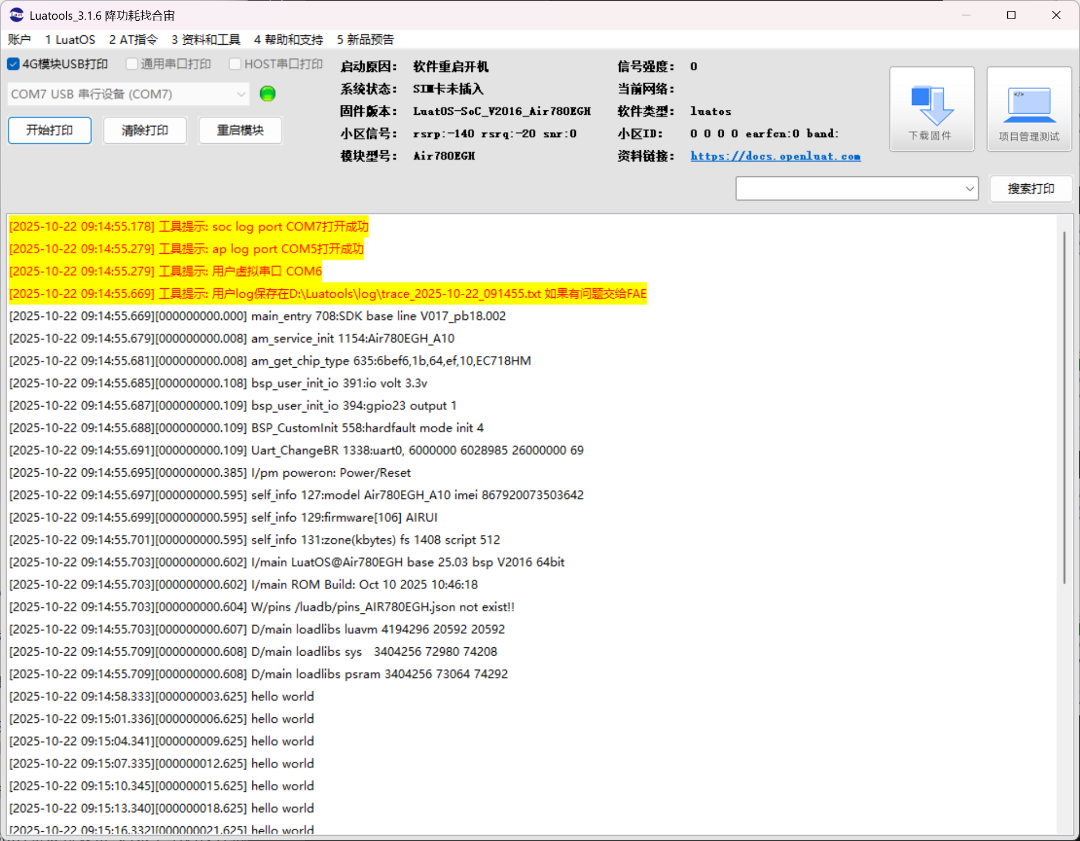Open the 4 帮助和支持 menu
This screenshot has width=1080, height=841.
tap(288, 39)
